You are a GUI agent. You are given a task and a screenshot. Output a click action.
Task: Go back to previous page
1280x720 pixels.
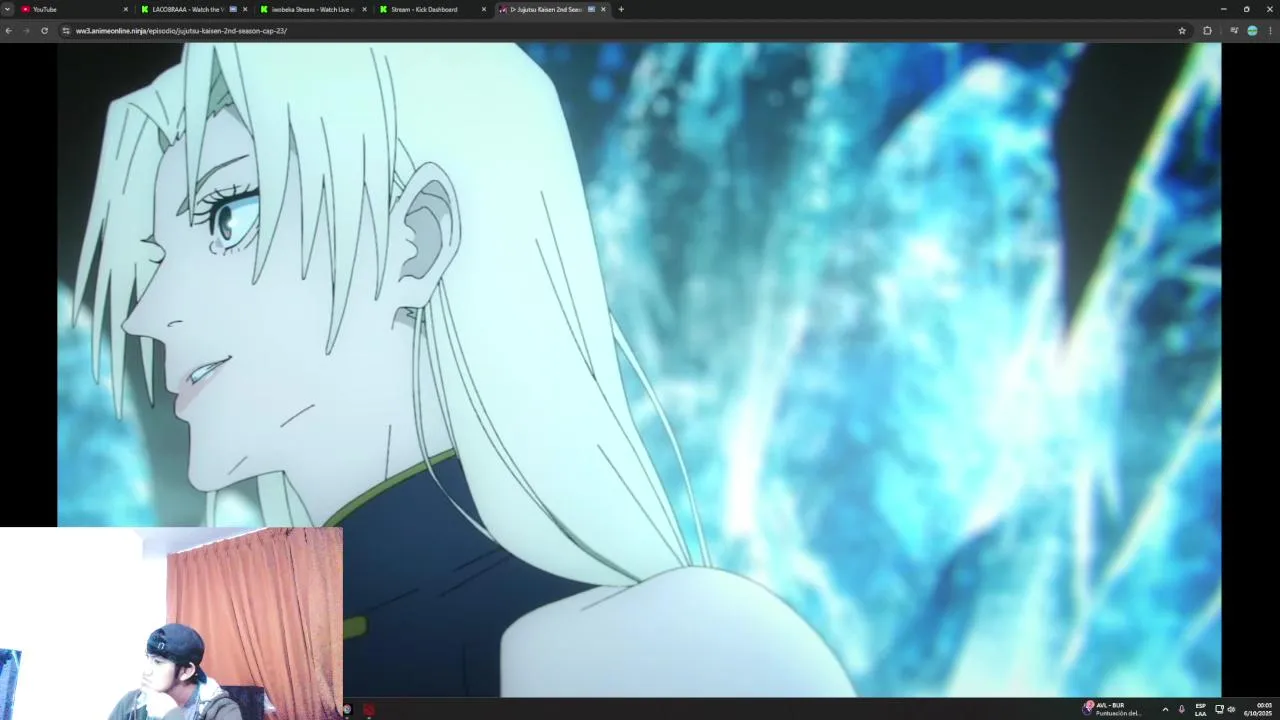8,30
